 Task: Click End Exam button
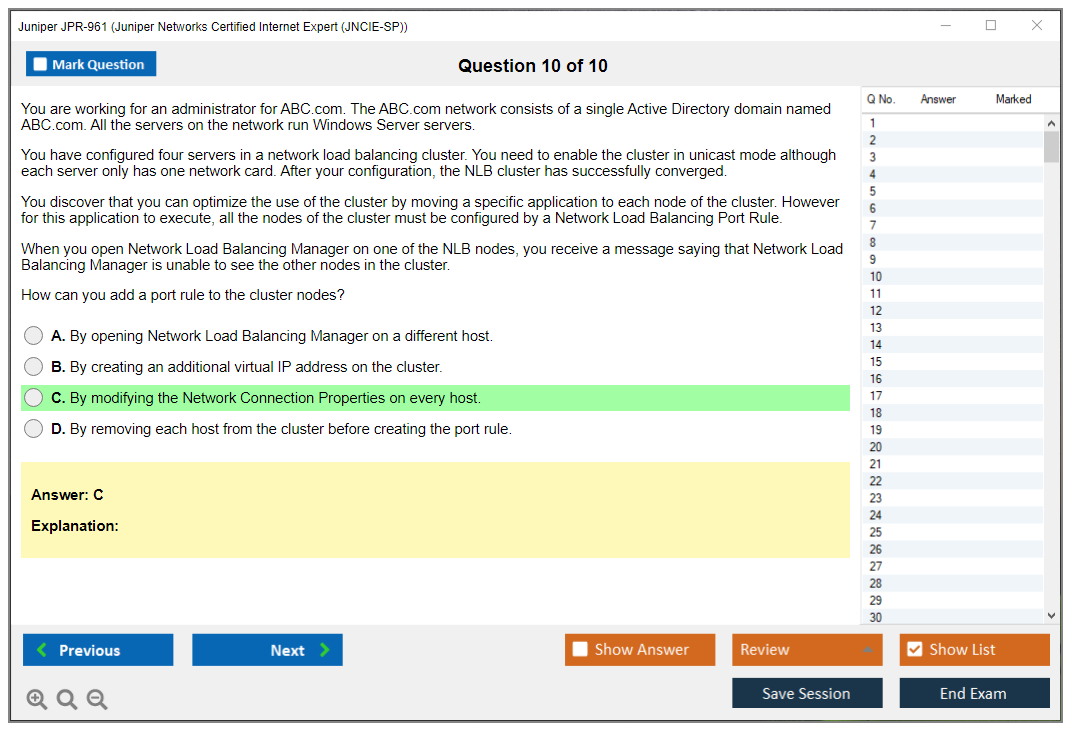pyautogui.click(x=974, y=693)
